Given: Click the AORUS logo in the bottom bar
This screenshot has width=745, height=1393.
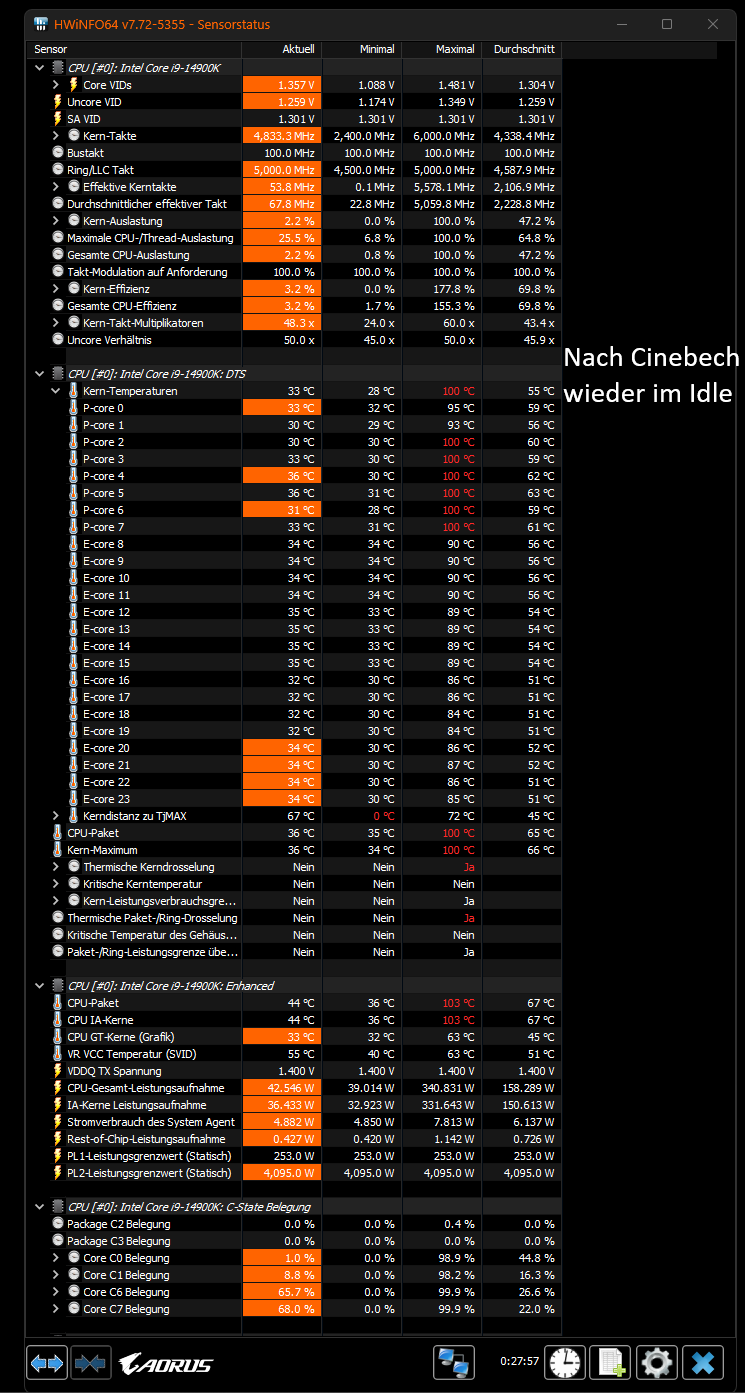Looking at the screenshot, I should (165, 1362).
